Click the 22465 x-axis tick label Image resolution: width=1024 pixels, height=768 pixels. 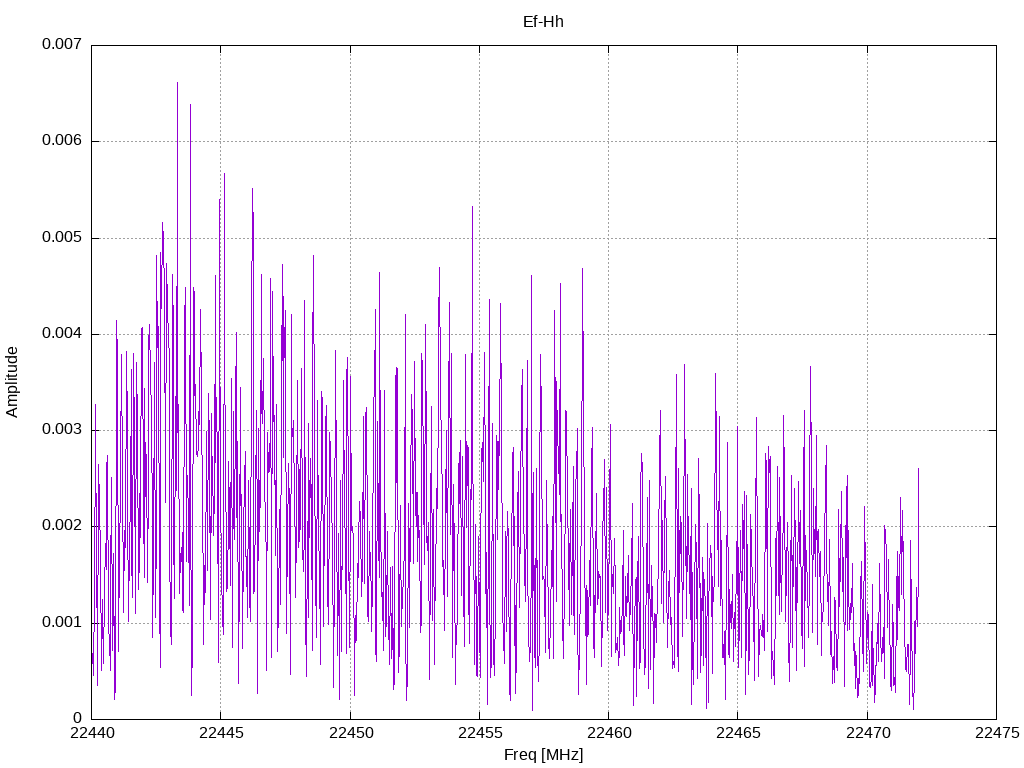point(739,733)
